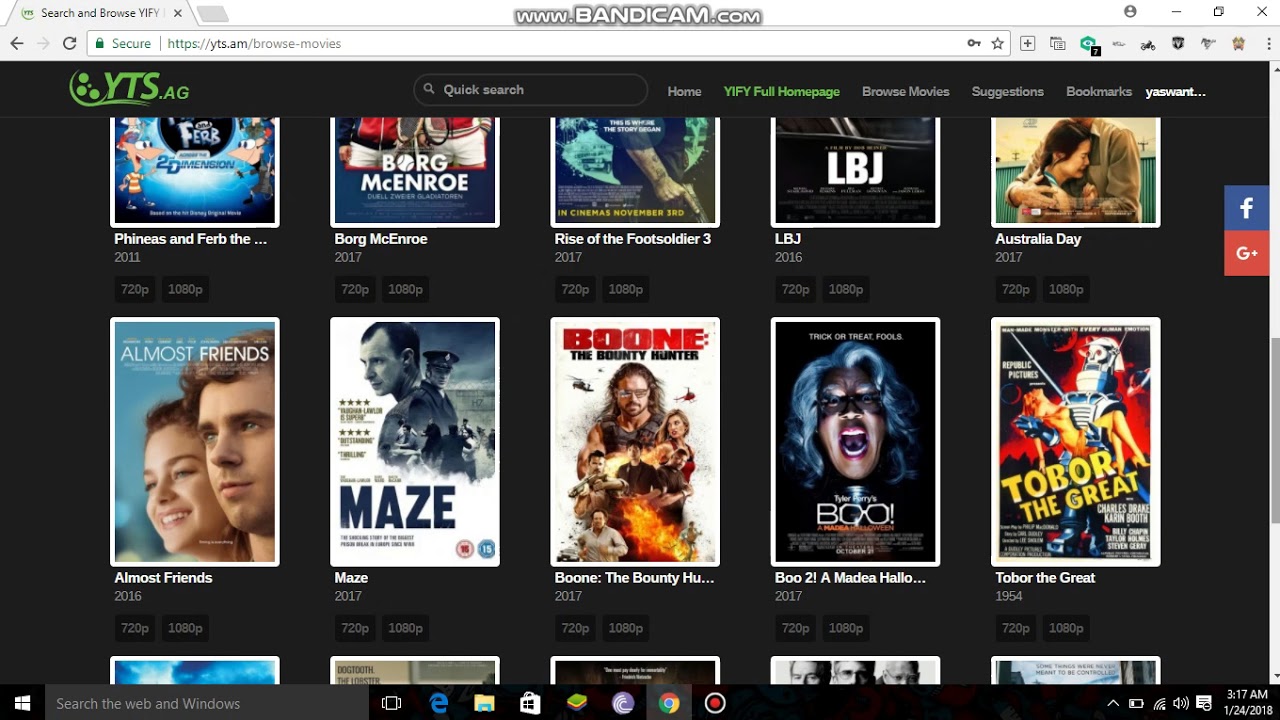Screen dimensions: 1280x720
Task: Open Bookmarks in navigation
Action: point(1099,91)
